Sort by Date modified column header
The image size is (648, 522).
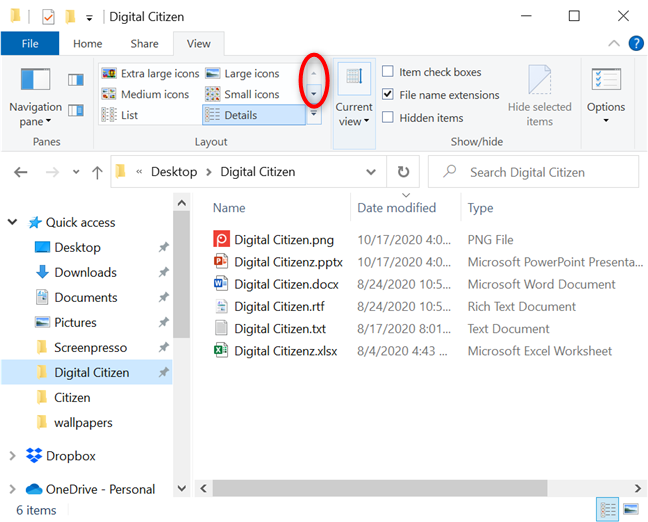coord(396,208)
